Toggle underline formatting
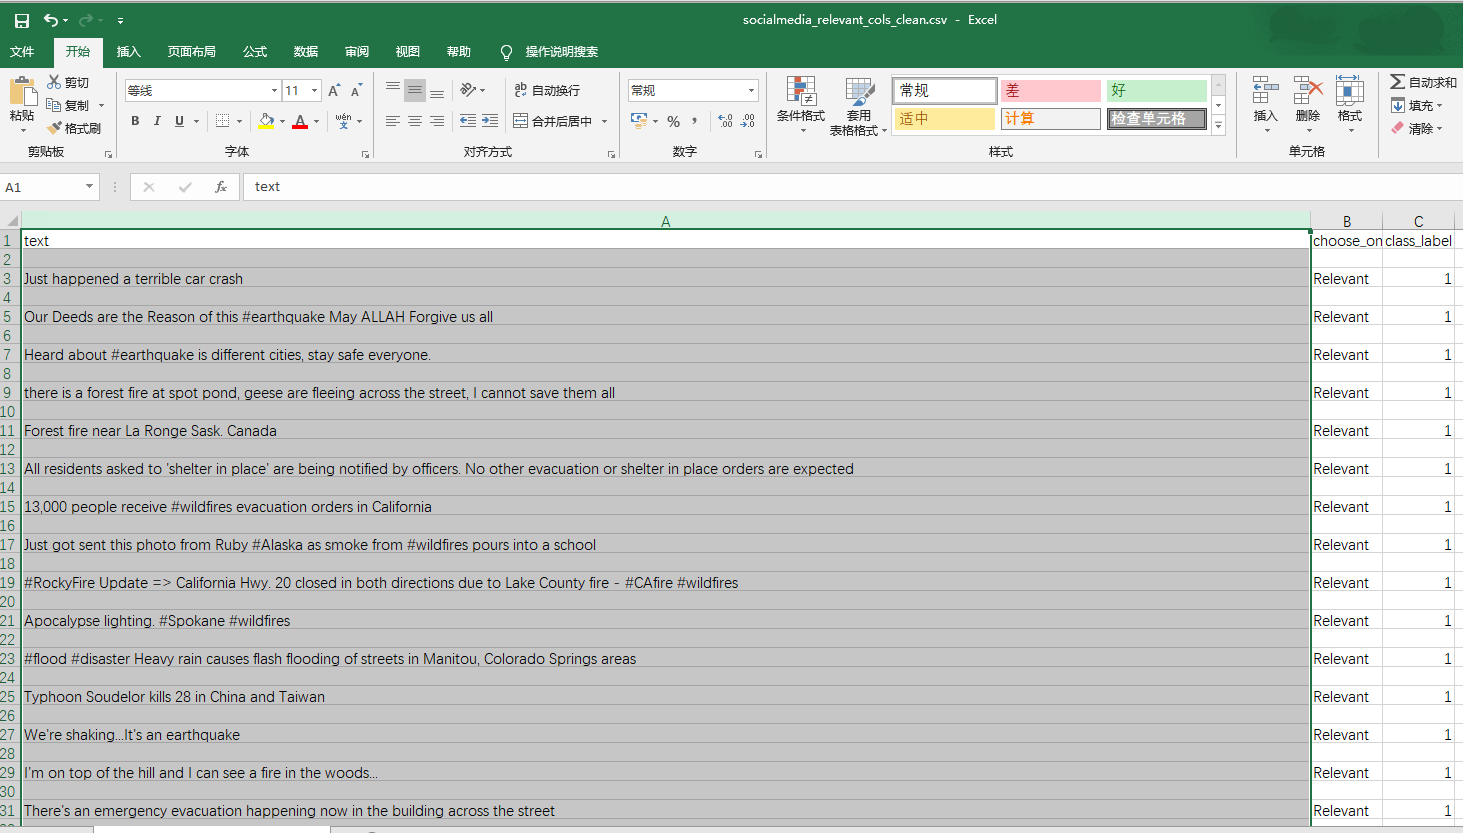Screen dimensions: 1463x833 179,121
